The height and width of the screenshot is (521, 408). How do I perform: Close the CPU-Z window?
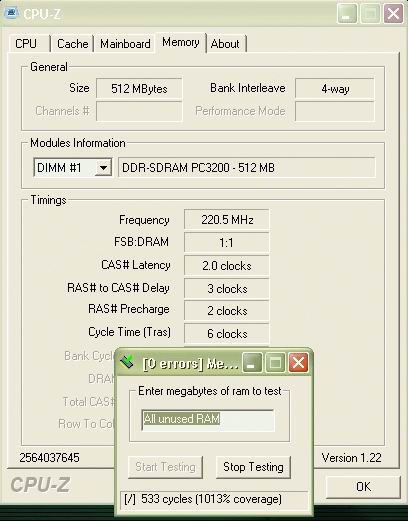[393, 14]
